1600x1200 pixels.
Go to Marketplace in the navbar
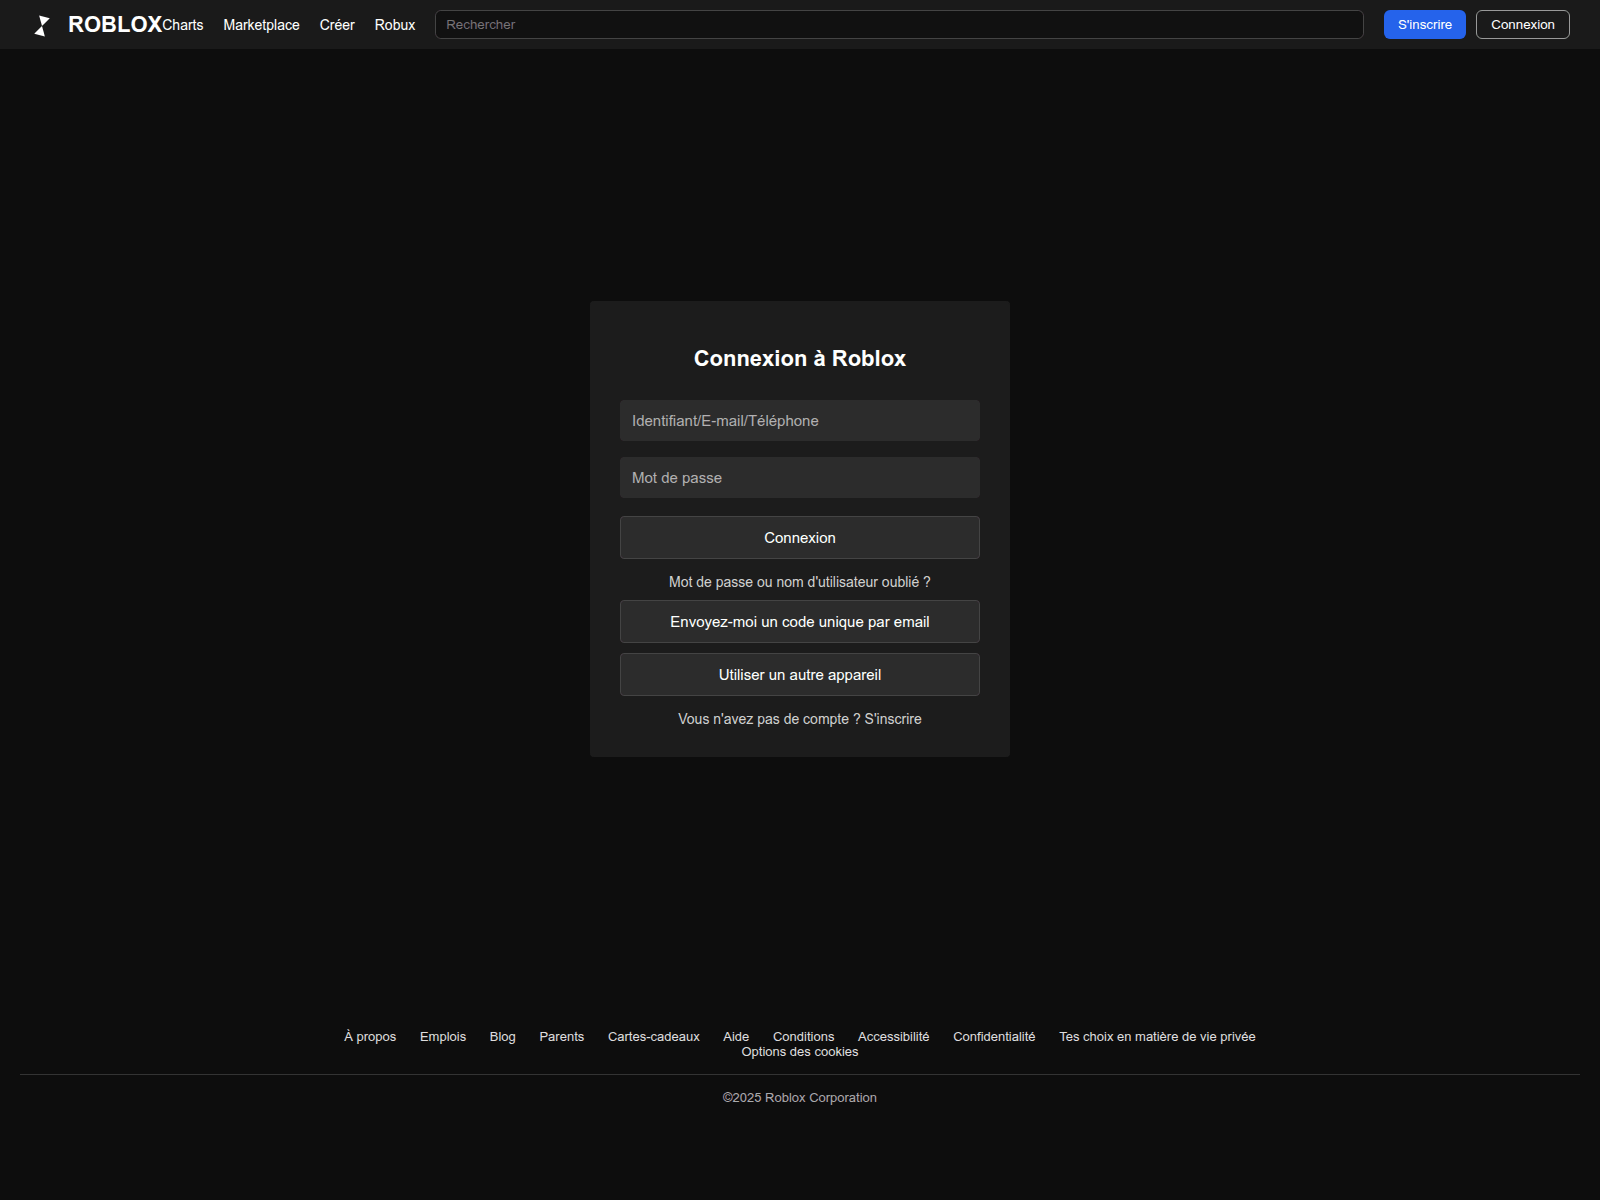(x=261, y=25)
